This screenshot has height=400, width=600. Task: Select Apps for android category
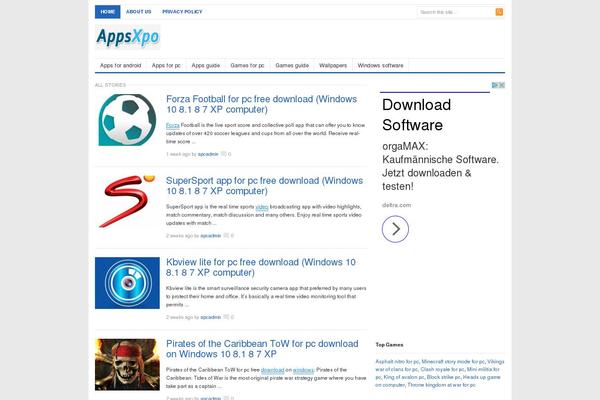point(121,65)
